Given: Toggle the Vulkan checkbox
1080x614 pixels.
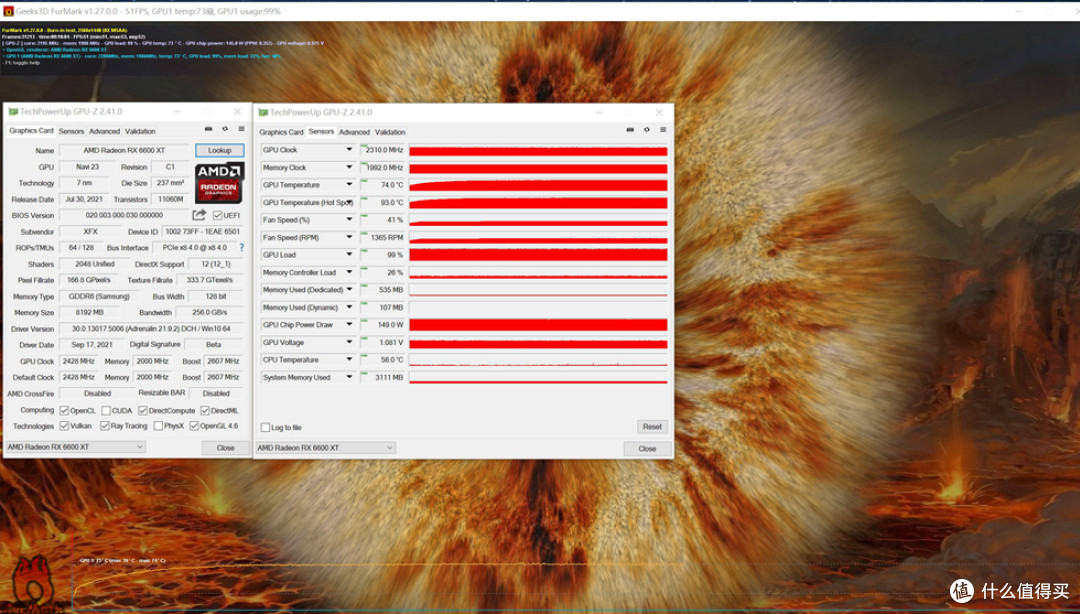Looking at the screenshot, I should tap(64, 426).
